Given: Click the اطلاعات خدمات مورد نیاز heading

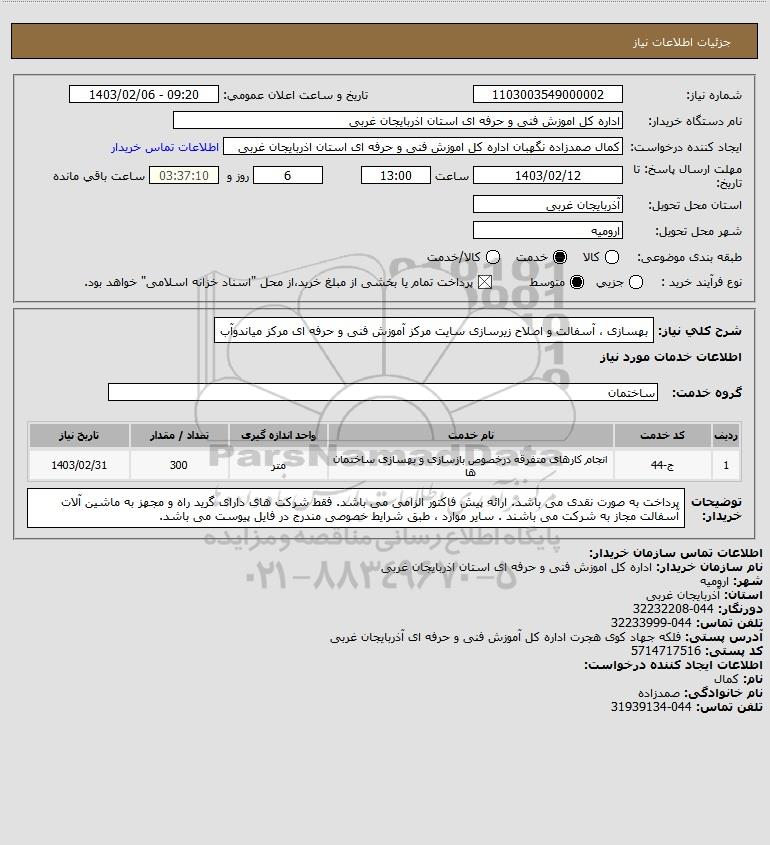Looking at the screenshot, I should pyautogui.click(x=671, y=357).
